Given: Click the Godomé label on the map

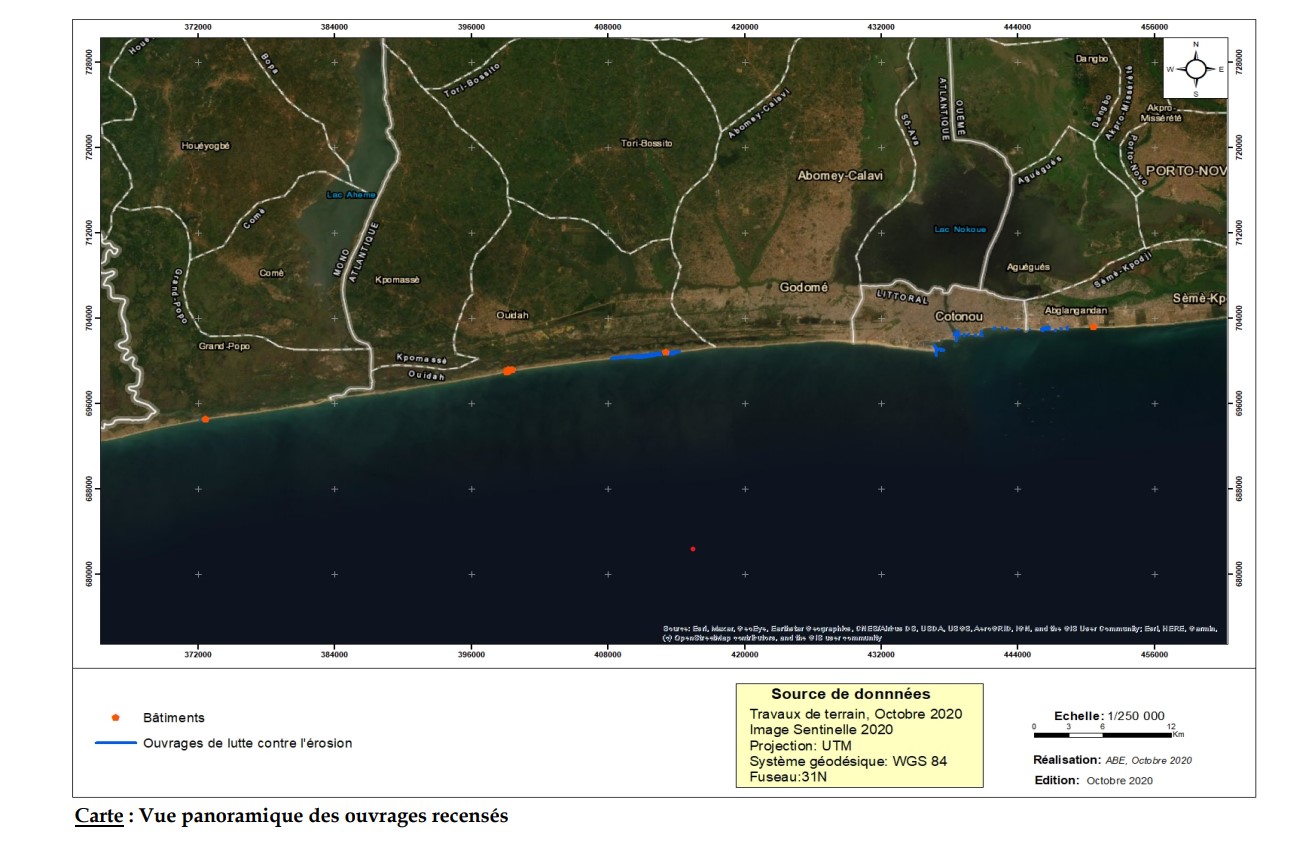Looking at the screenshot, I should (x=804, y=288).
